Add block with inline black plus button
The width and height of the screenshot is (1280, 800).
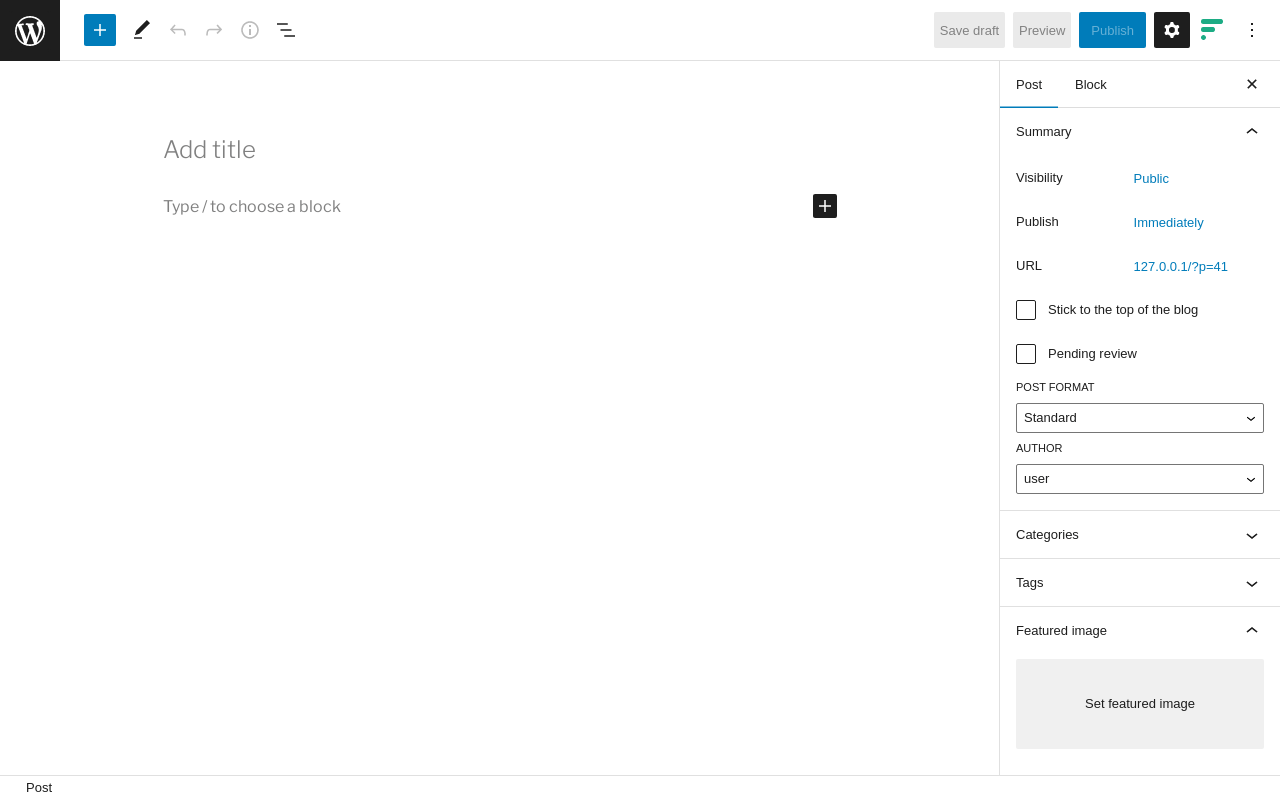click(825, 206)
